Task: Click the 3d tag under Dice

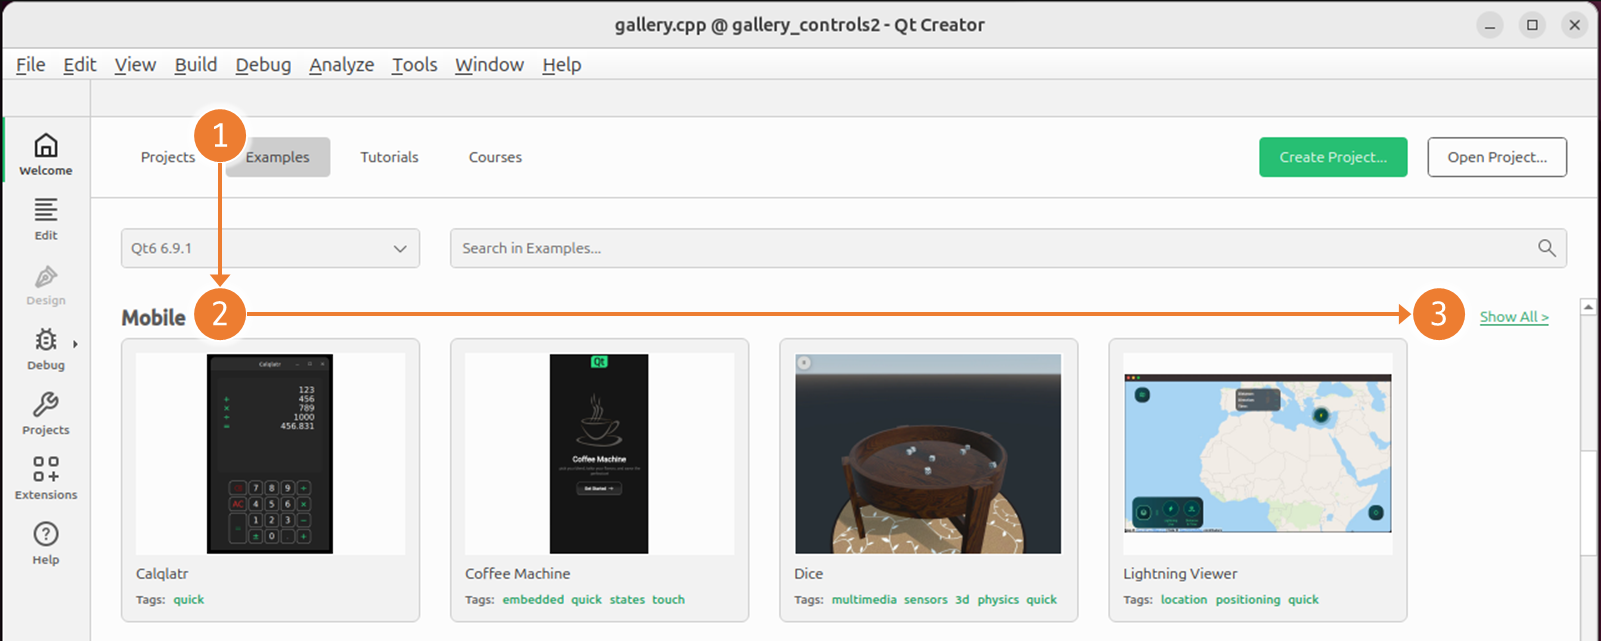Action: click(x=962, y=600)
